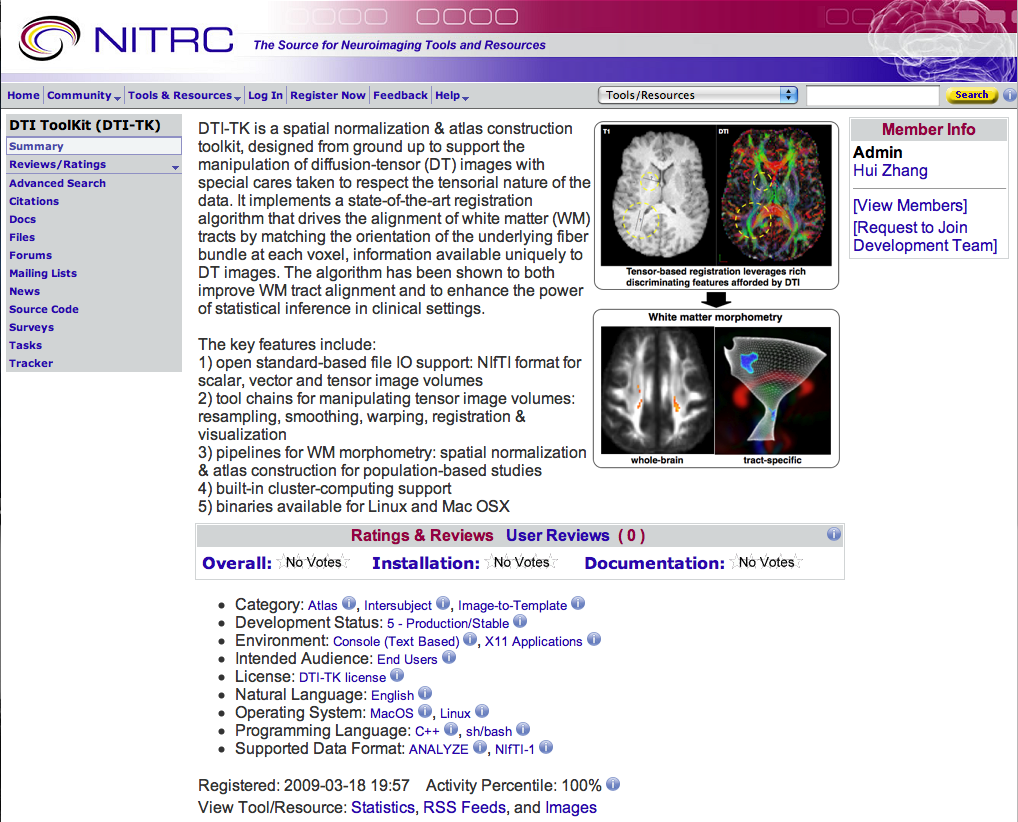
Task: Open the Help dropdown menu
Action: 452,96
